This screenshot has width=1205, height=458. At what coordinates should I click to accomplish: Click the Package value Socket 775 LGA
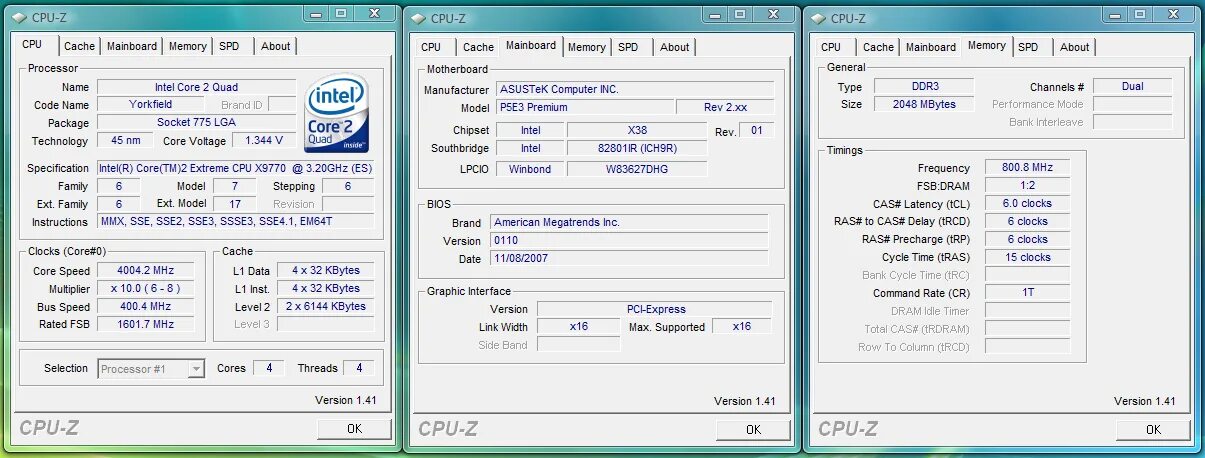pos(196,123)
